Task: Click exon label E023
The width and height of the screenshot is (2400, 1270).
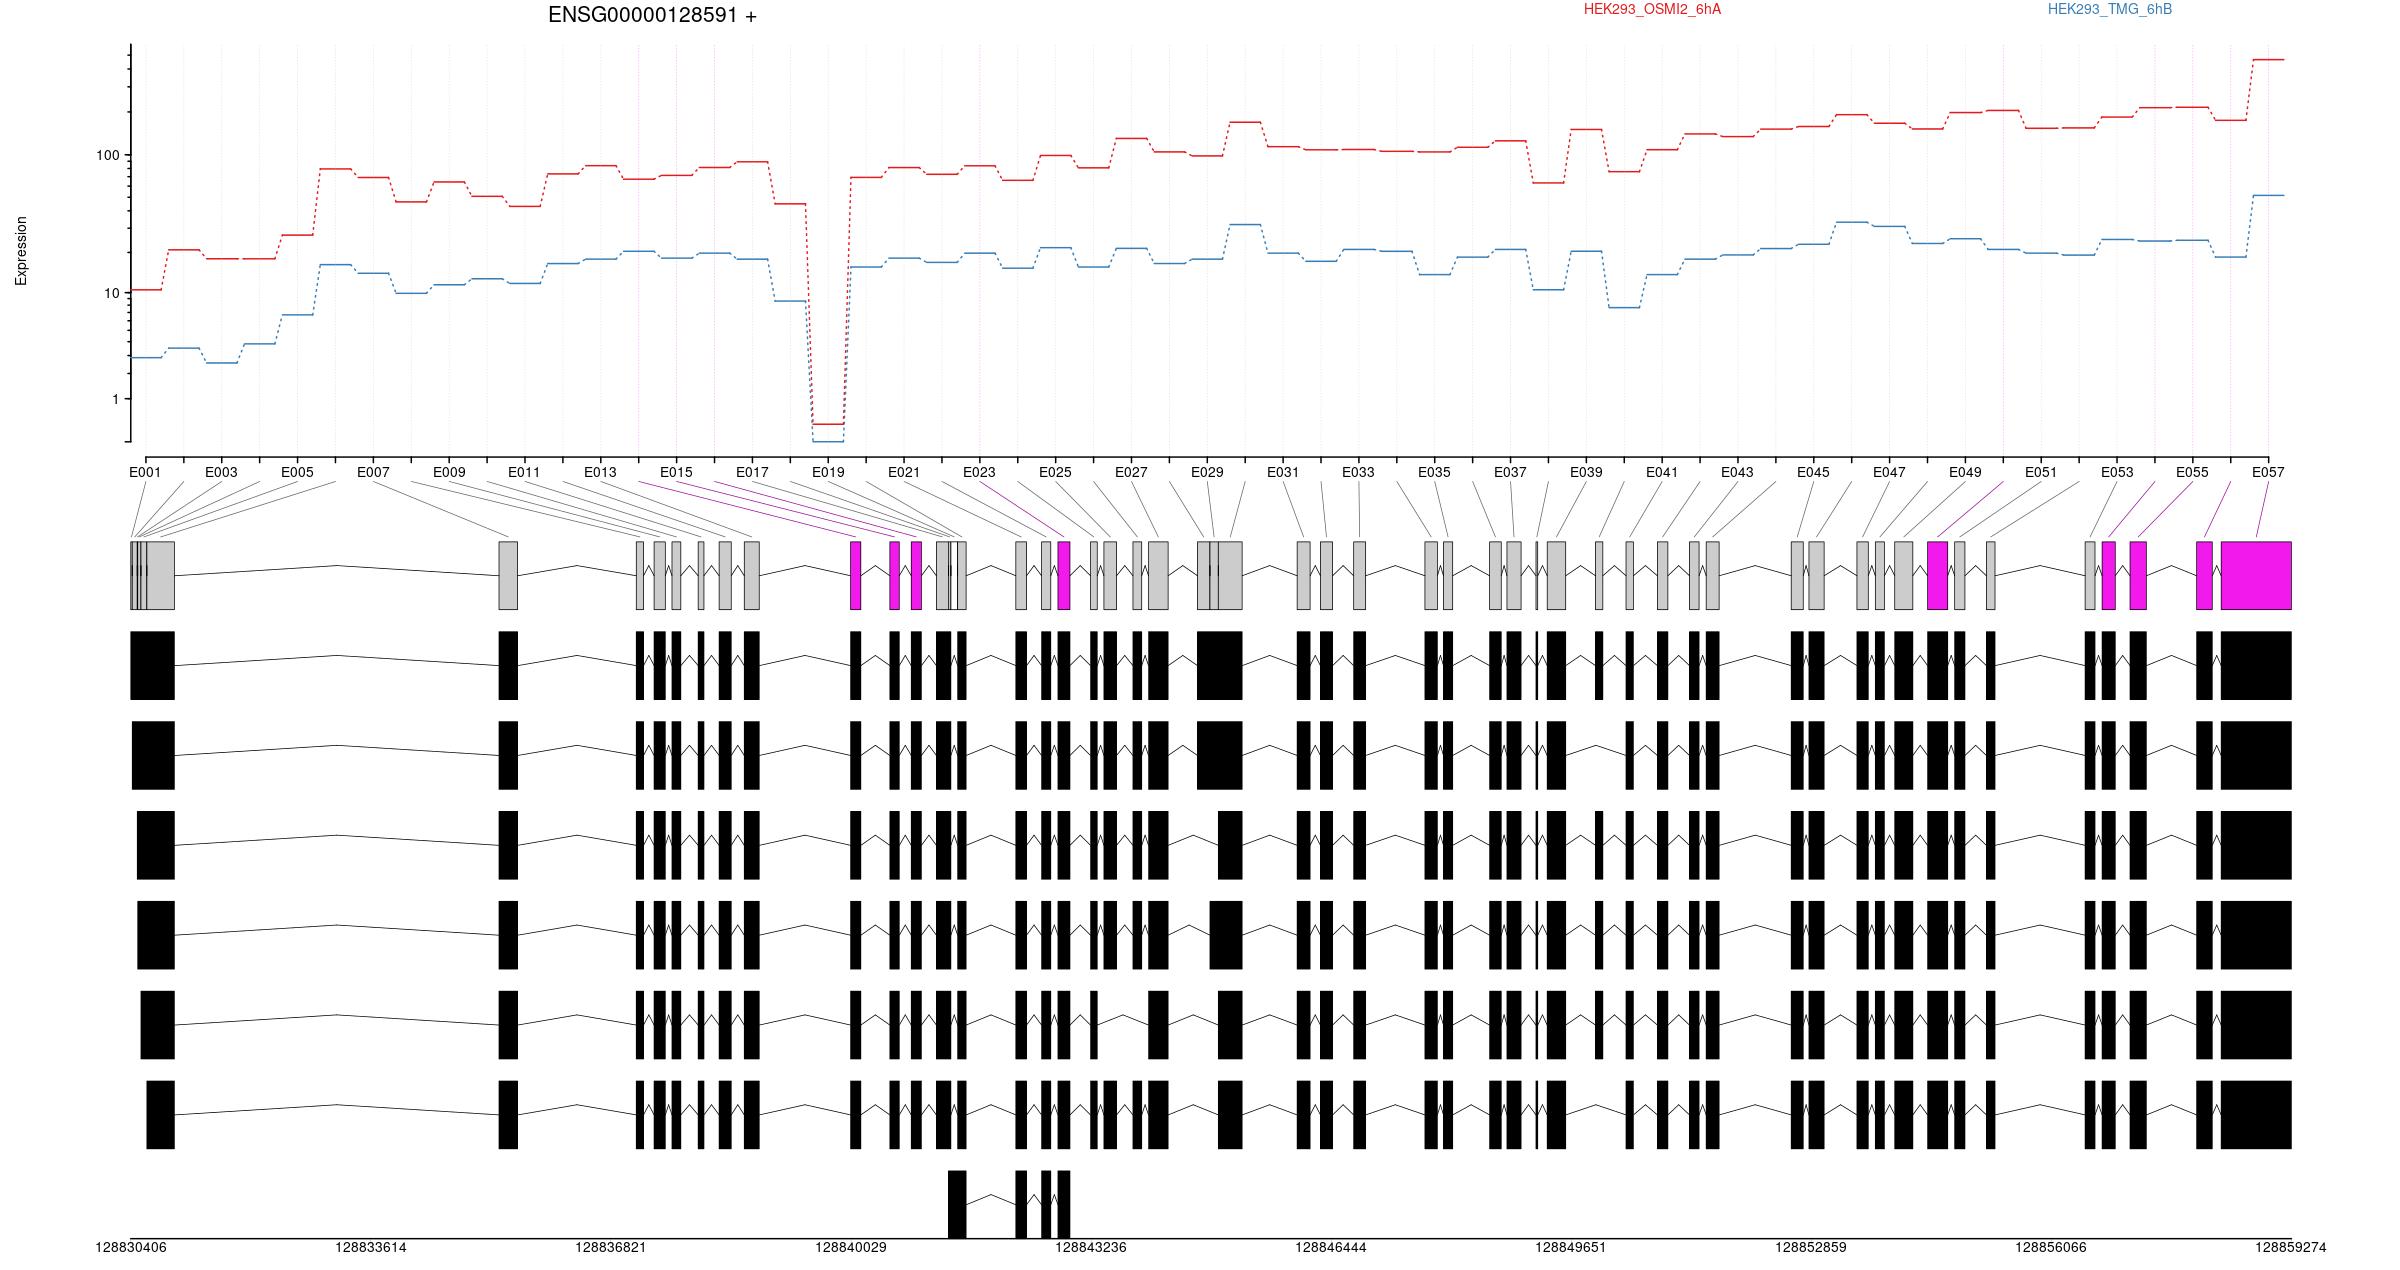Action: [x=979, y=472]
